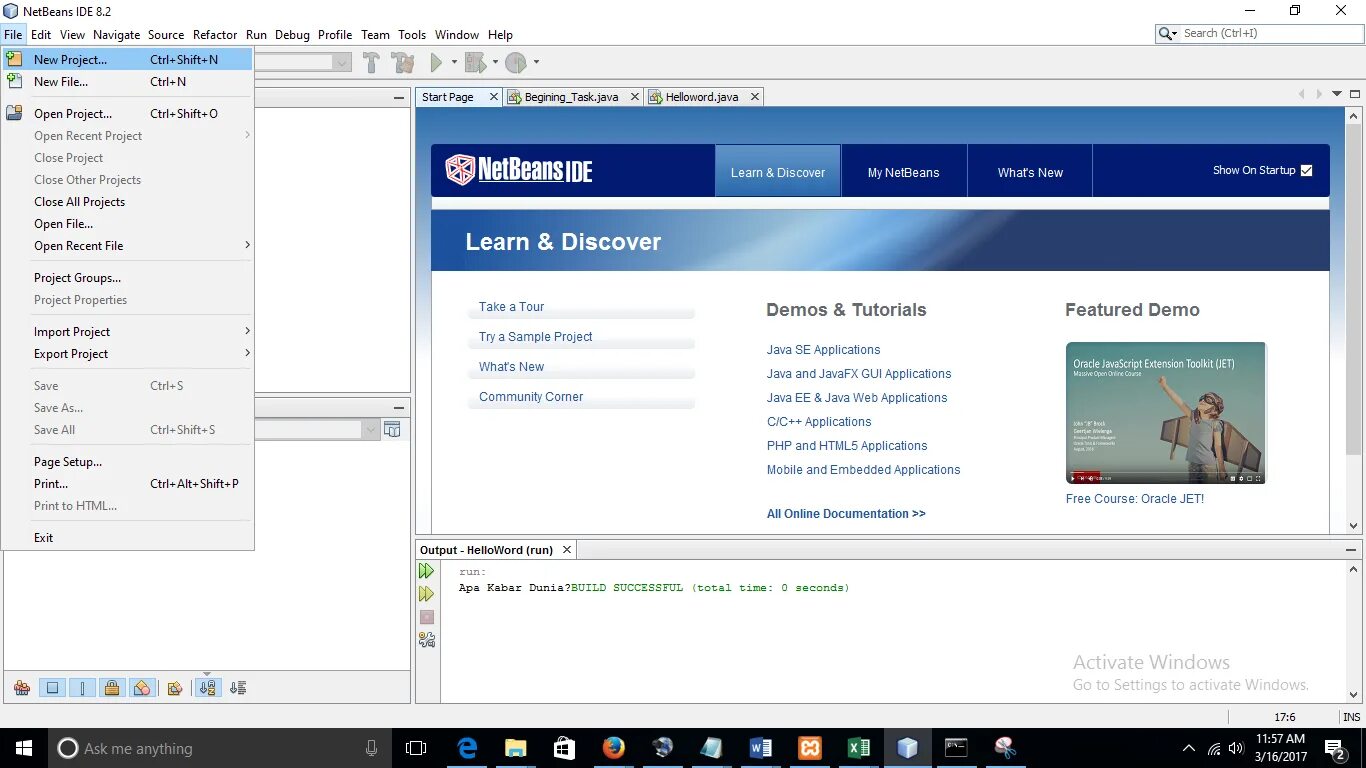Click the Search (Ctrl+I) input field
Viewport: 1366px width, 768px height.
[1270, 33]
